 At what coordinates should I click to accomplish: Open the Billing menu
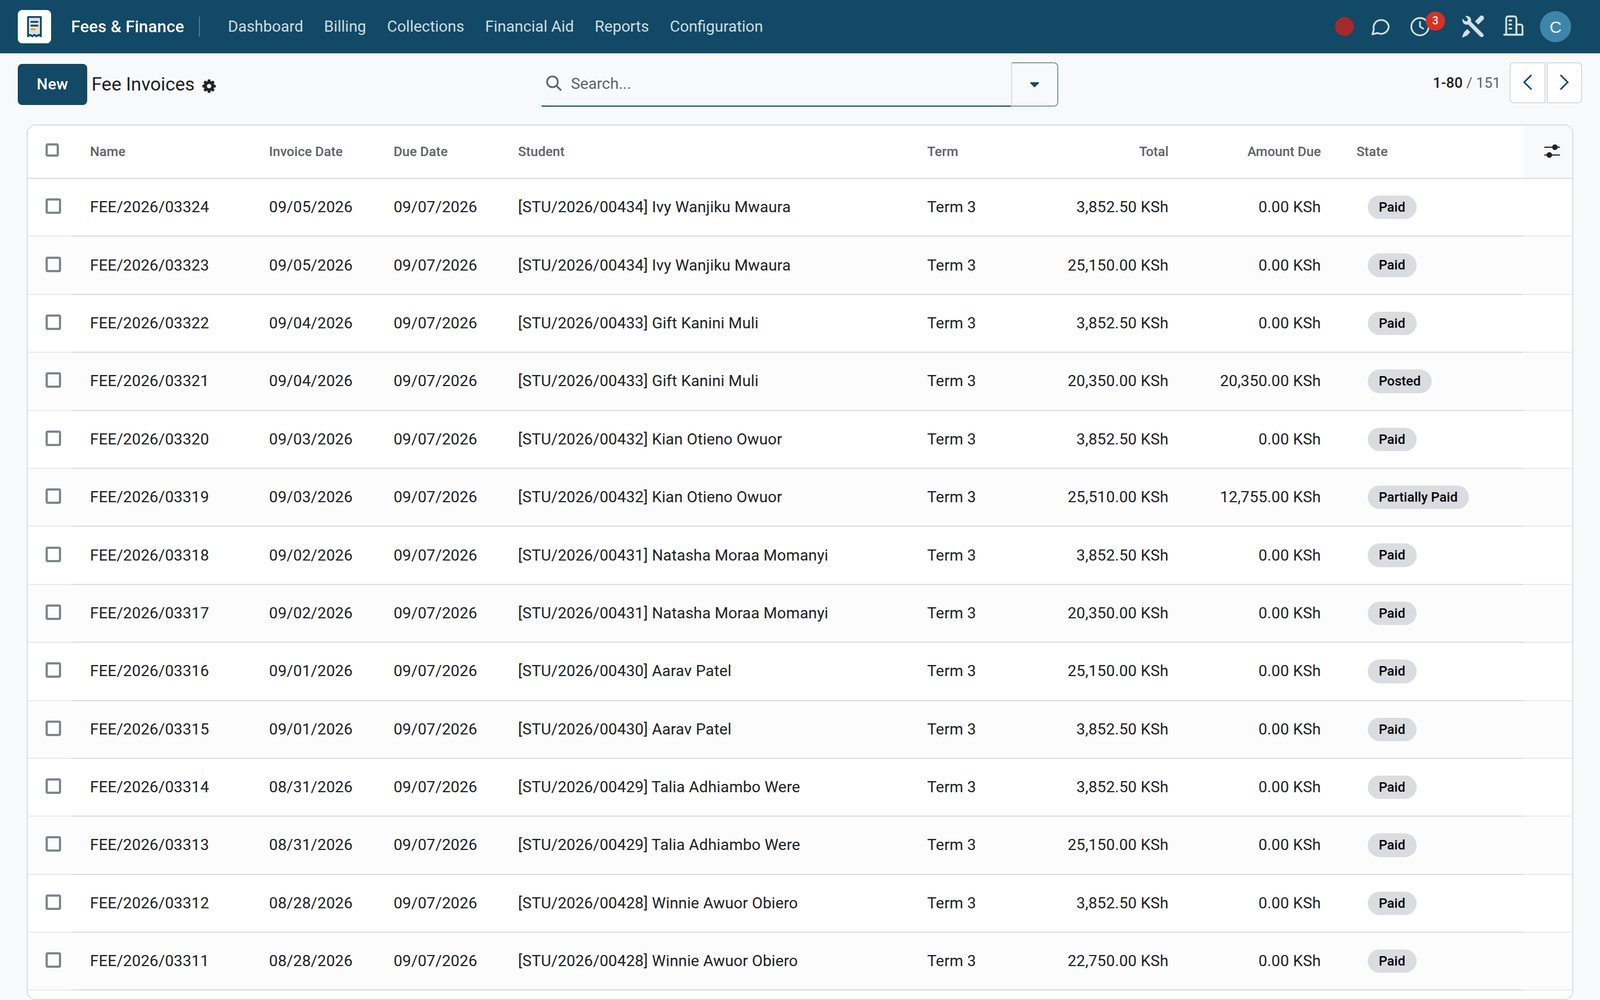coord(345,27)
